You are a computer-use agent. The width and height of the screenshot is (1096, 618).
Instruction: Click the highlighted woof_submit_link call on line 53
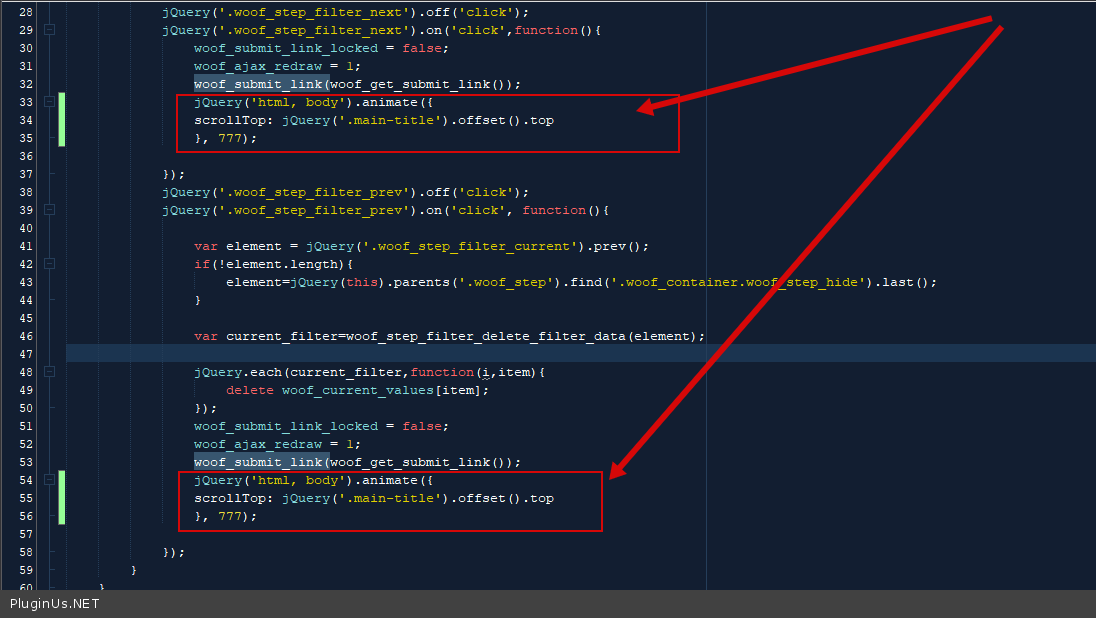[x=260, y=462]
